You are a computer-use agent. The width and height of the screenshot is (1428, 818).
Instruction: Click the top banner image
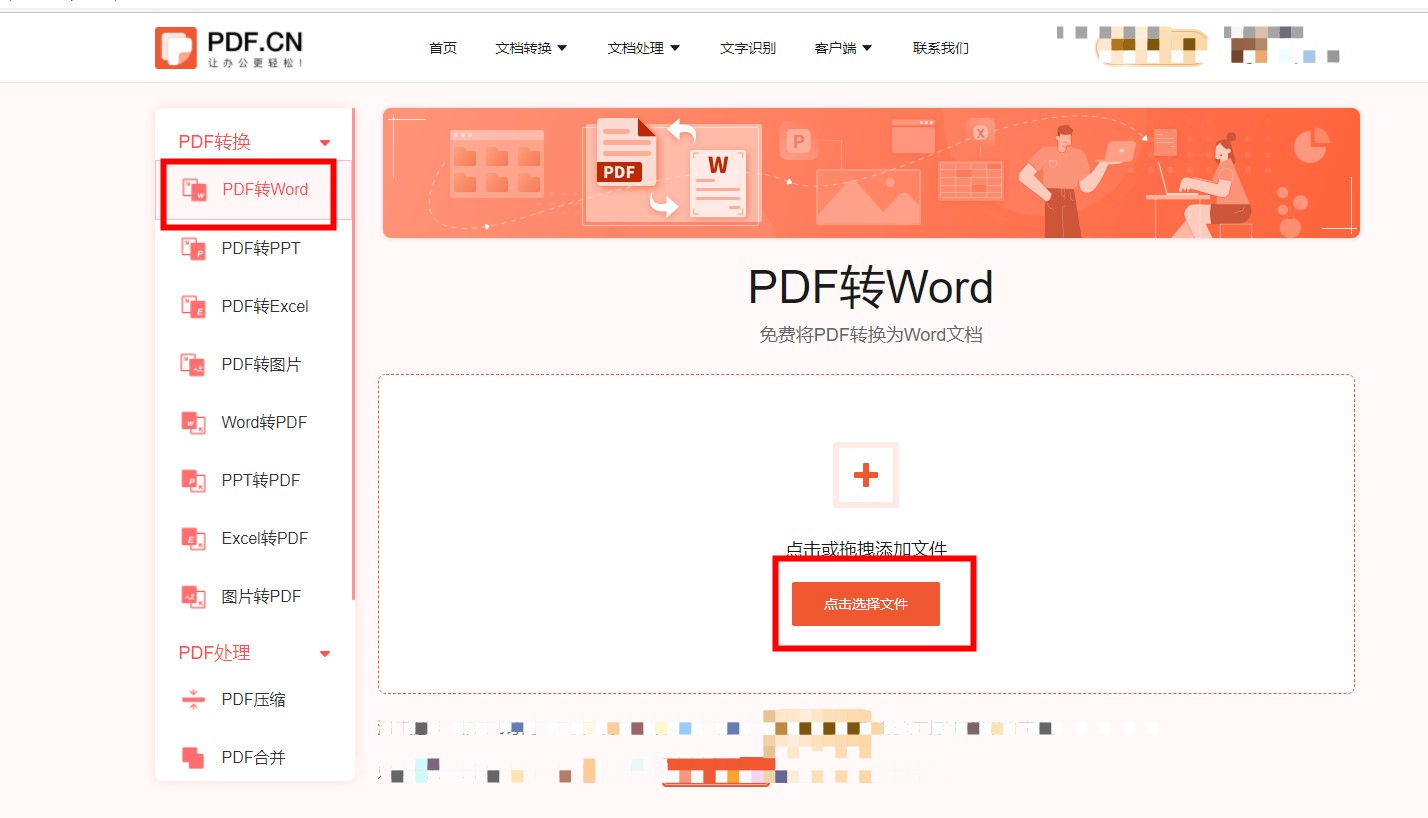click(871, 173)
